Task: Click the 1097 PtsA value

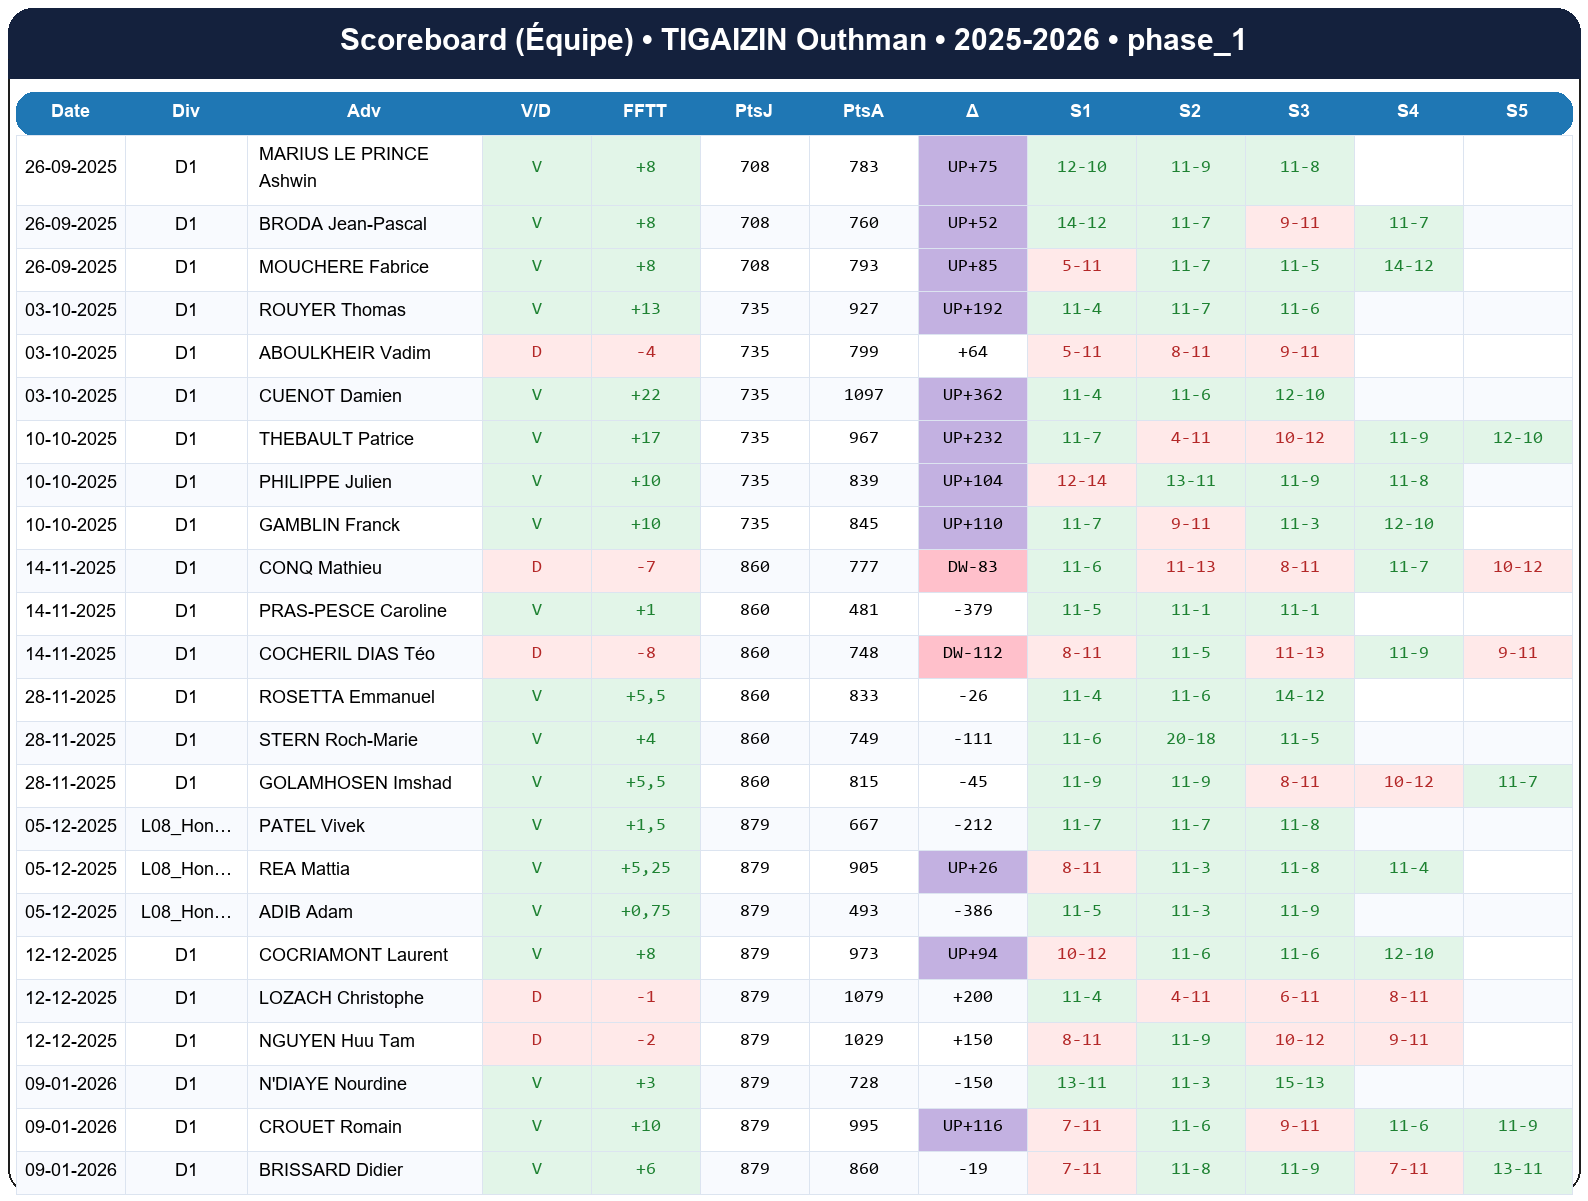Action: 863,395
